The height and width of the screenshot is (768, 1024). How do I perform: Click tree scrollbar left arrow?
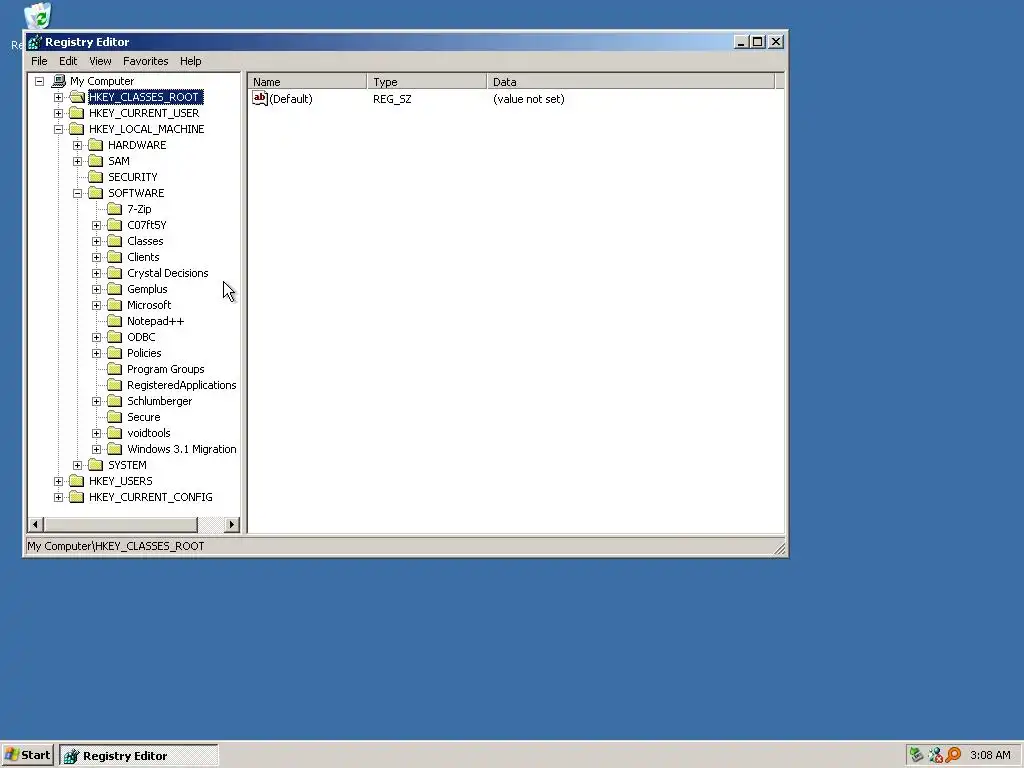pyautogui.click(x=36, y=524)
